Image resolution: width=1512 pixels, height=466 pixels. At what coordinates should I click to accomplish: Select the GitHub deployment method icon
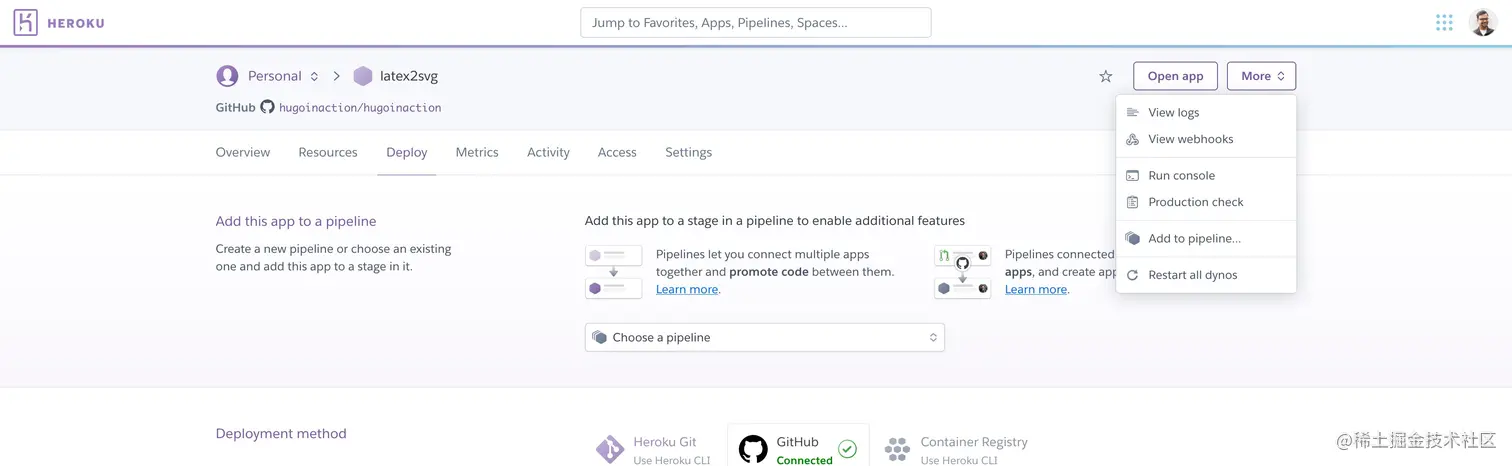(753, 449)
